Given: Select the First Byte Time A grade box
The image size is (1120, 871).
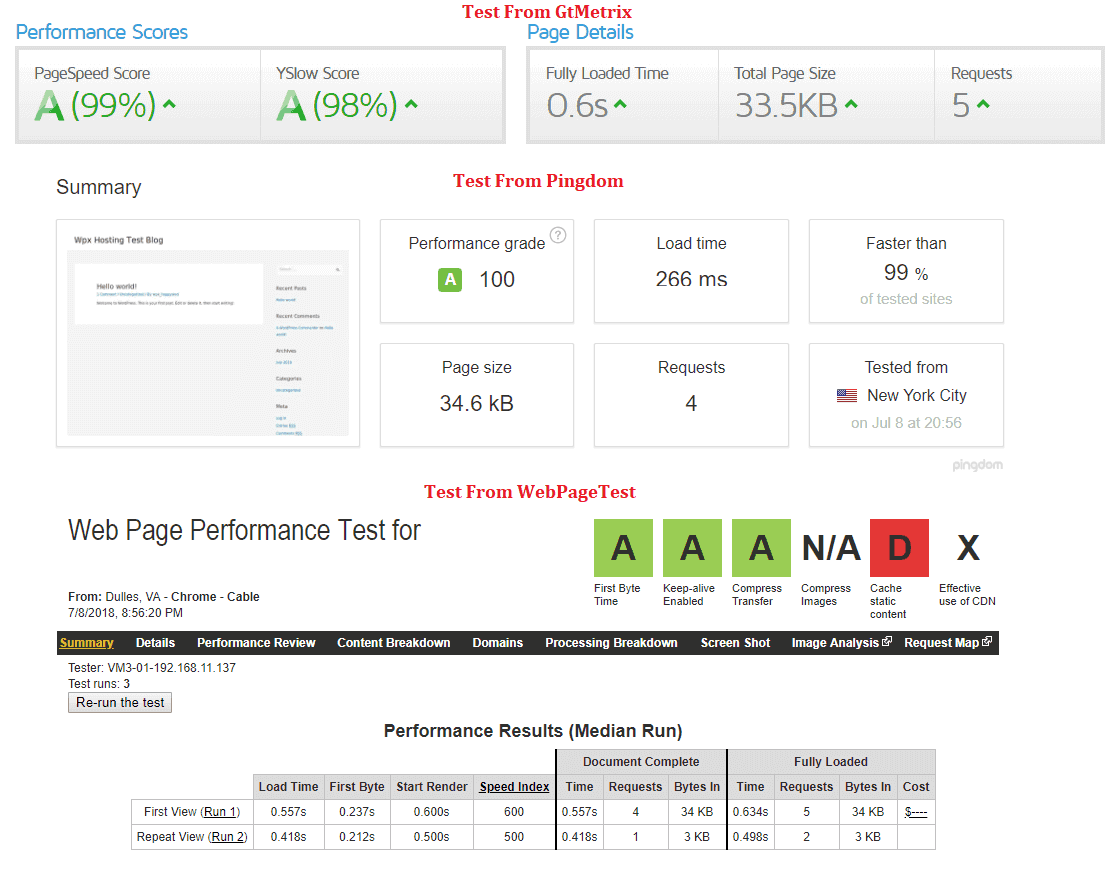Looking at the screenshot, I should point(623,548).
